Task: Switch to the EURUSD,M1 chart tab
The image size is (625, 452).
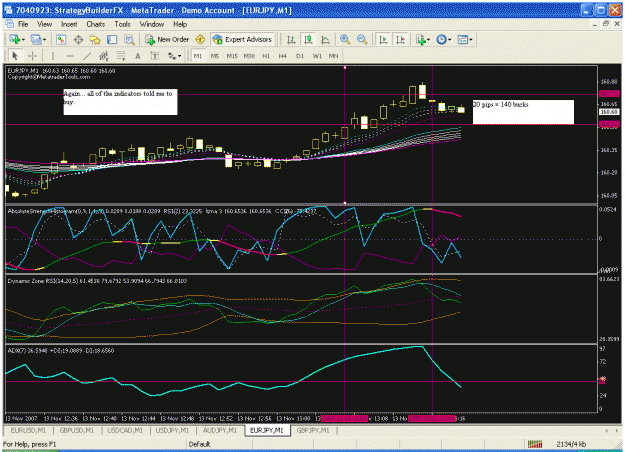Action: pyautogui.click(x=28, y=430)
